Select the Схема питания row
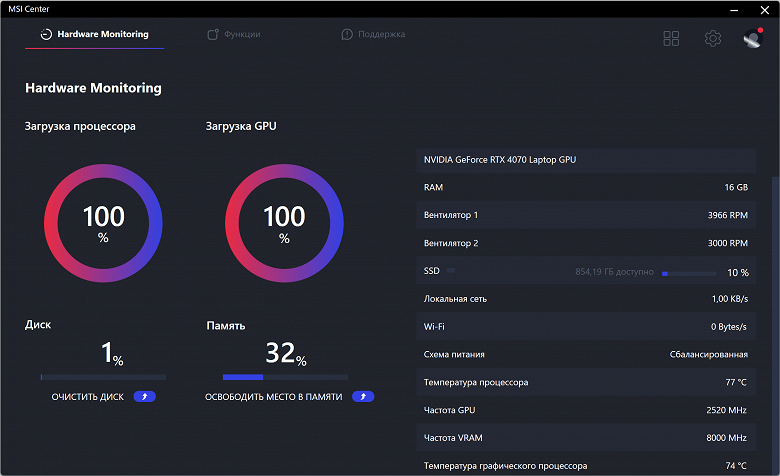Viewport: 780px width, 476px height. tap(586, 354)
